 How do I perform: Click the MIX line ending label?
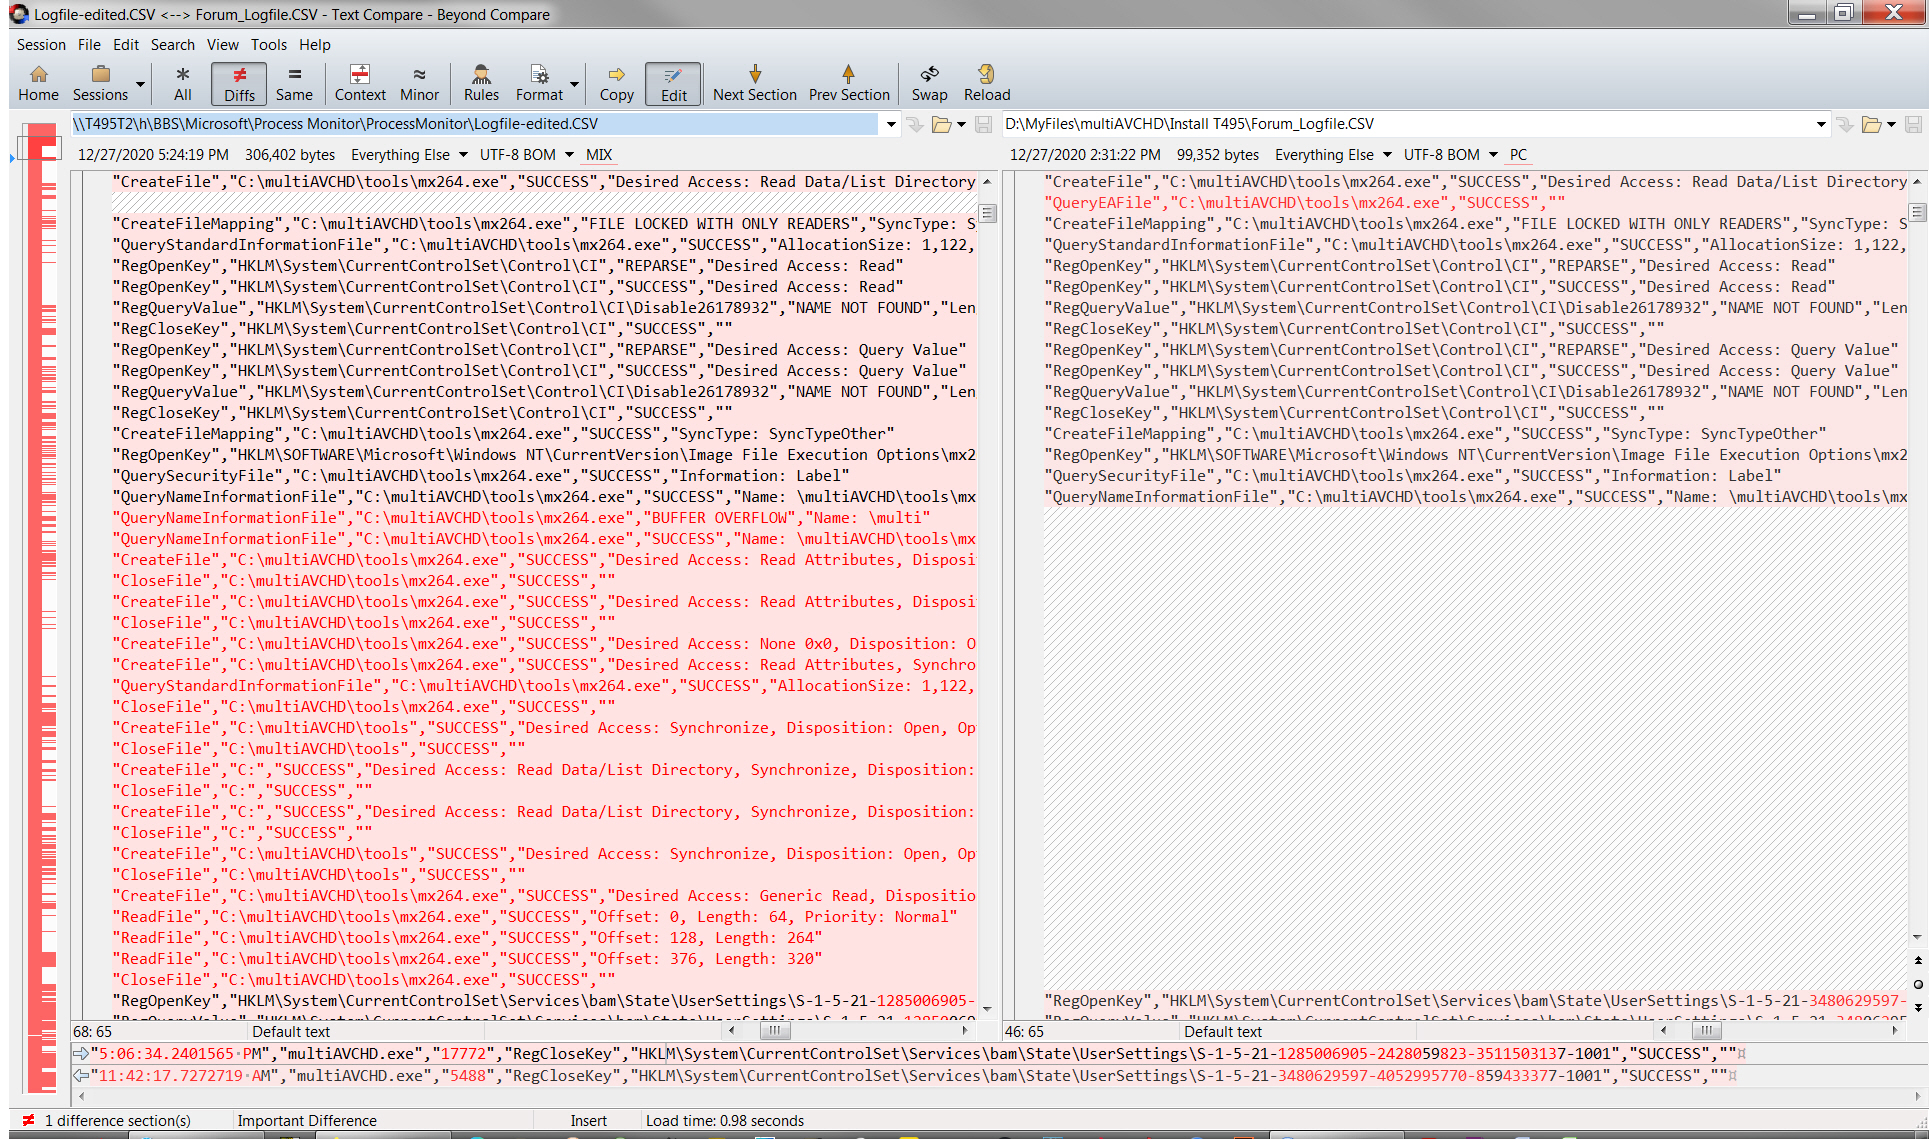[599, 155]
